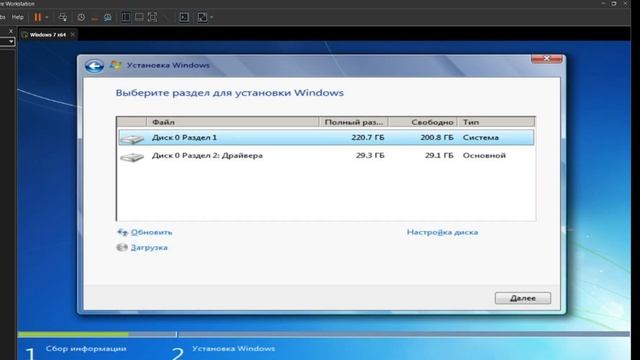Pause the virtual machine using the orange pause icon
640x360 pixels.
pyautogui.click(x=38, y=17)
